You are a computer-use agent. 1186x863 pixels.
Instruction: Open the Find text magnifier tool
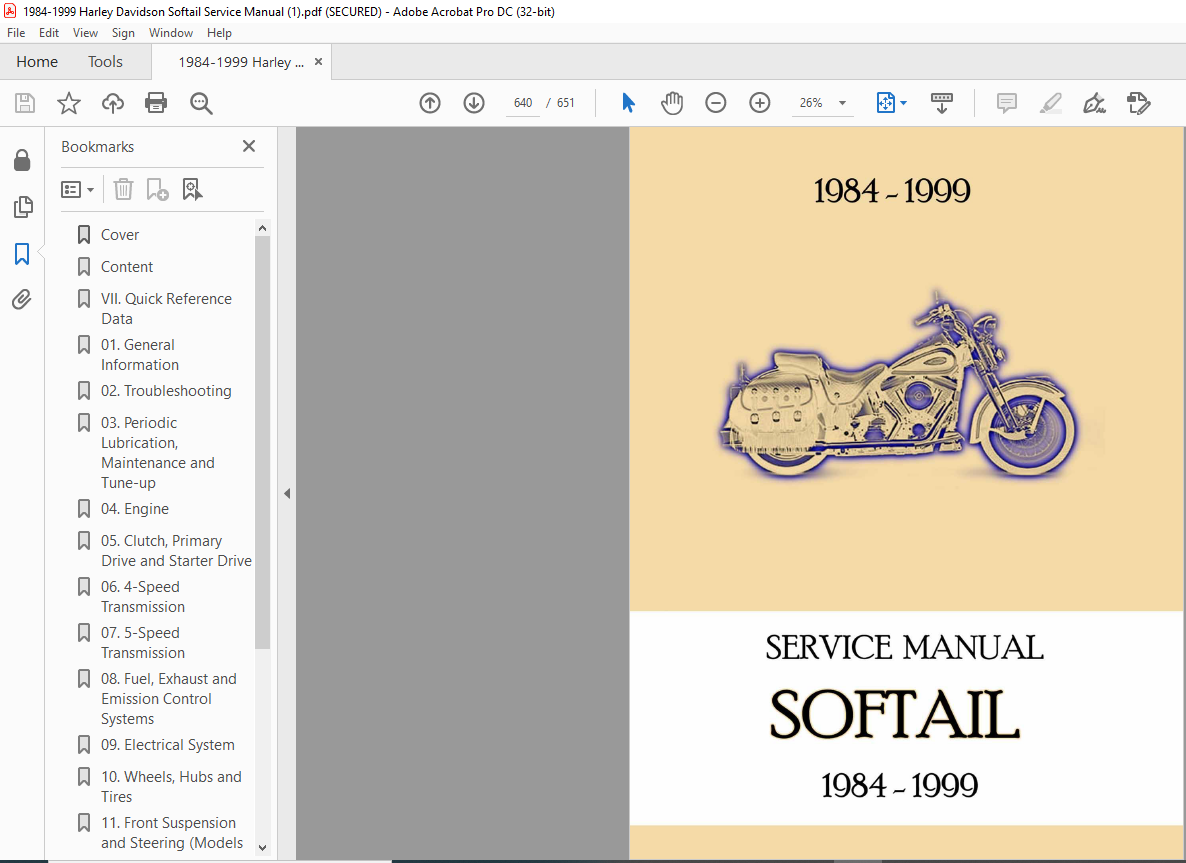(201, 103)
